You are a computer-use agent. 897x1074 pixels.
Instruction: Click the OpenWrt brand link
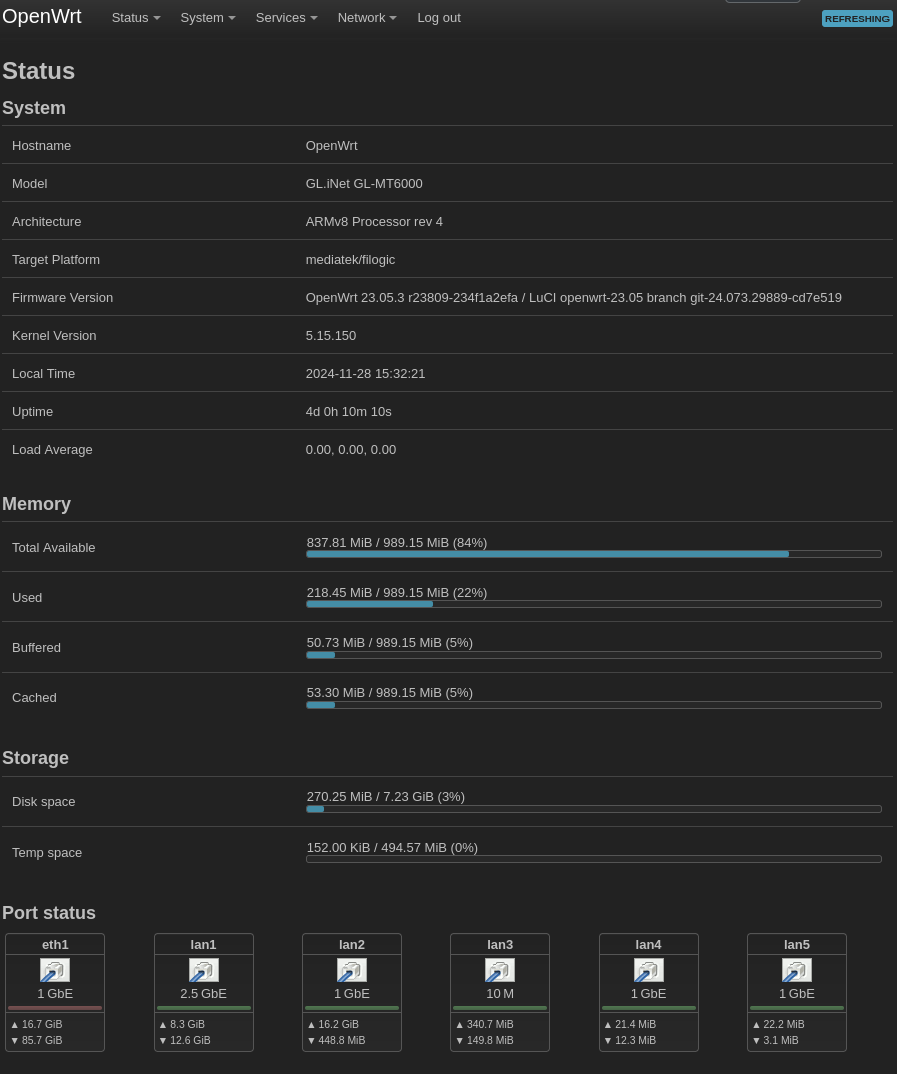tap(42, 16)
